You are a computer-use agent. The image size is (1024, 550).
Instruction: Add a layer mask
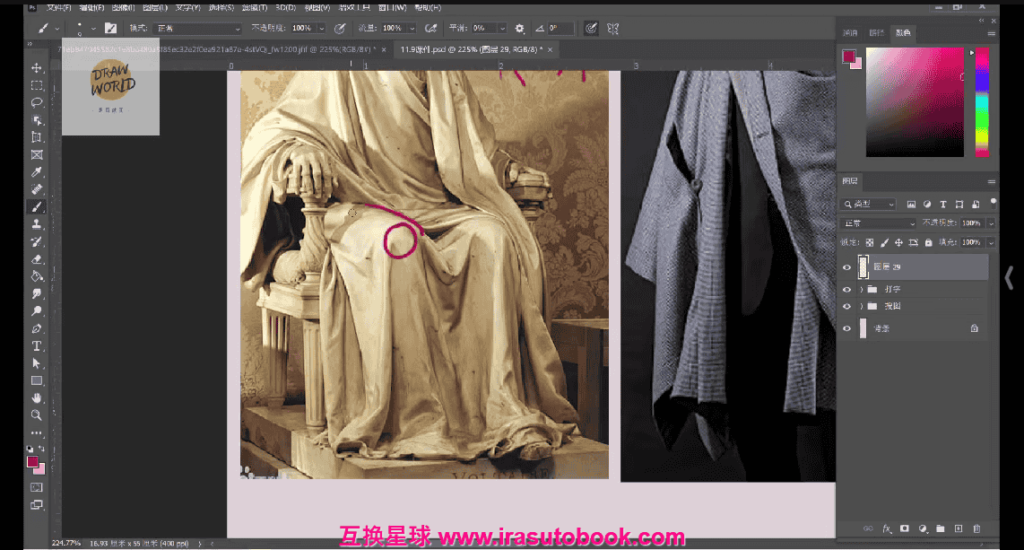904,528
